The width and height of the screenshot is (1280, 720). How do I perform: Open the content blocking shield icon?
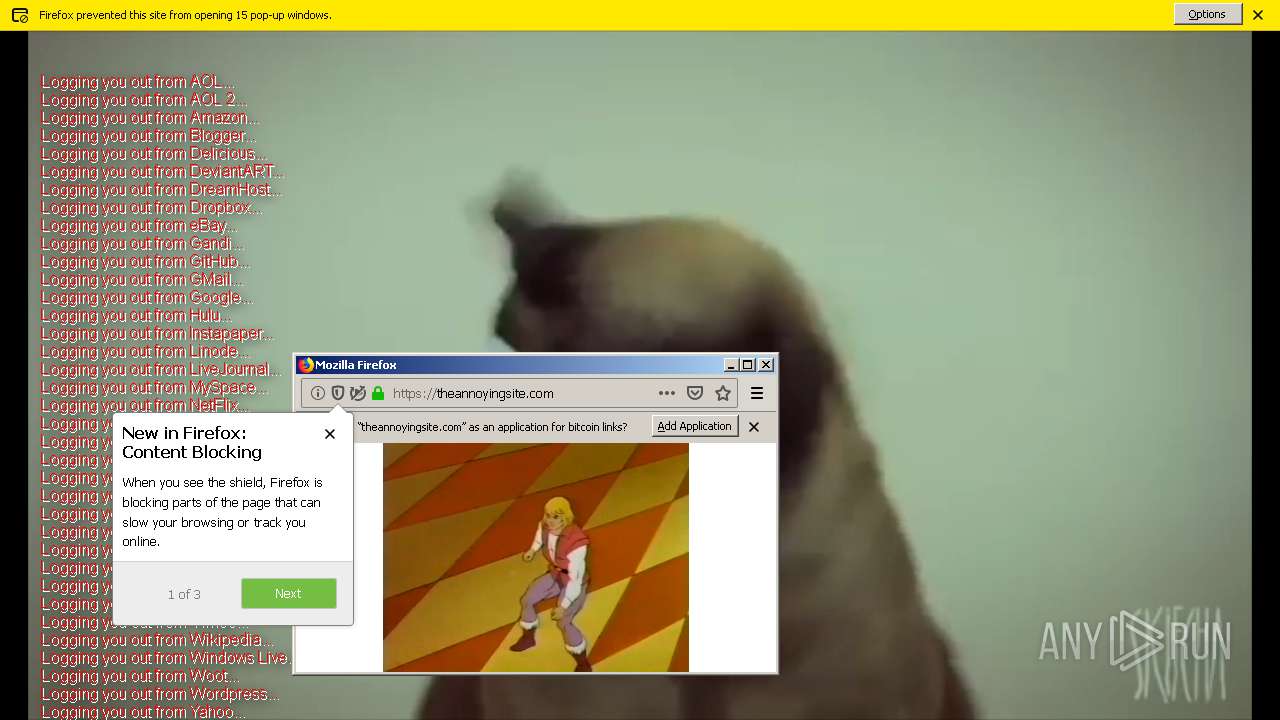338,393
